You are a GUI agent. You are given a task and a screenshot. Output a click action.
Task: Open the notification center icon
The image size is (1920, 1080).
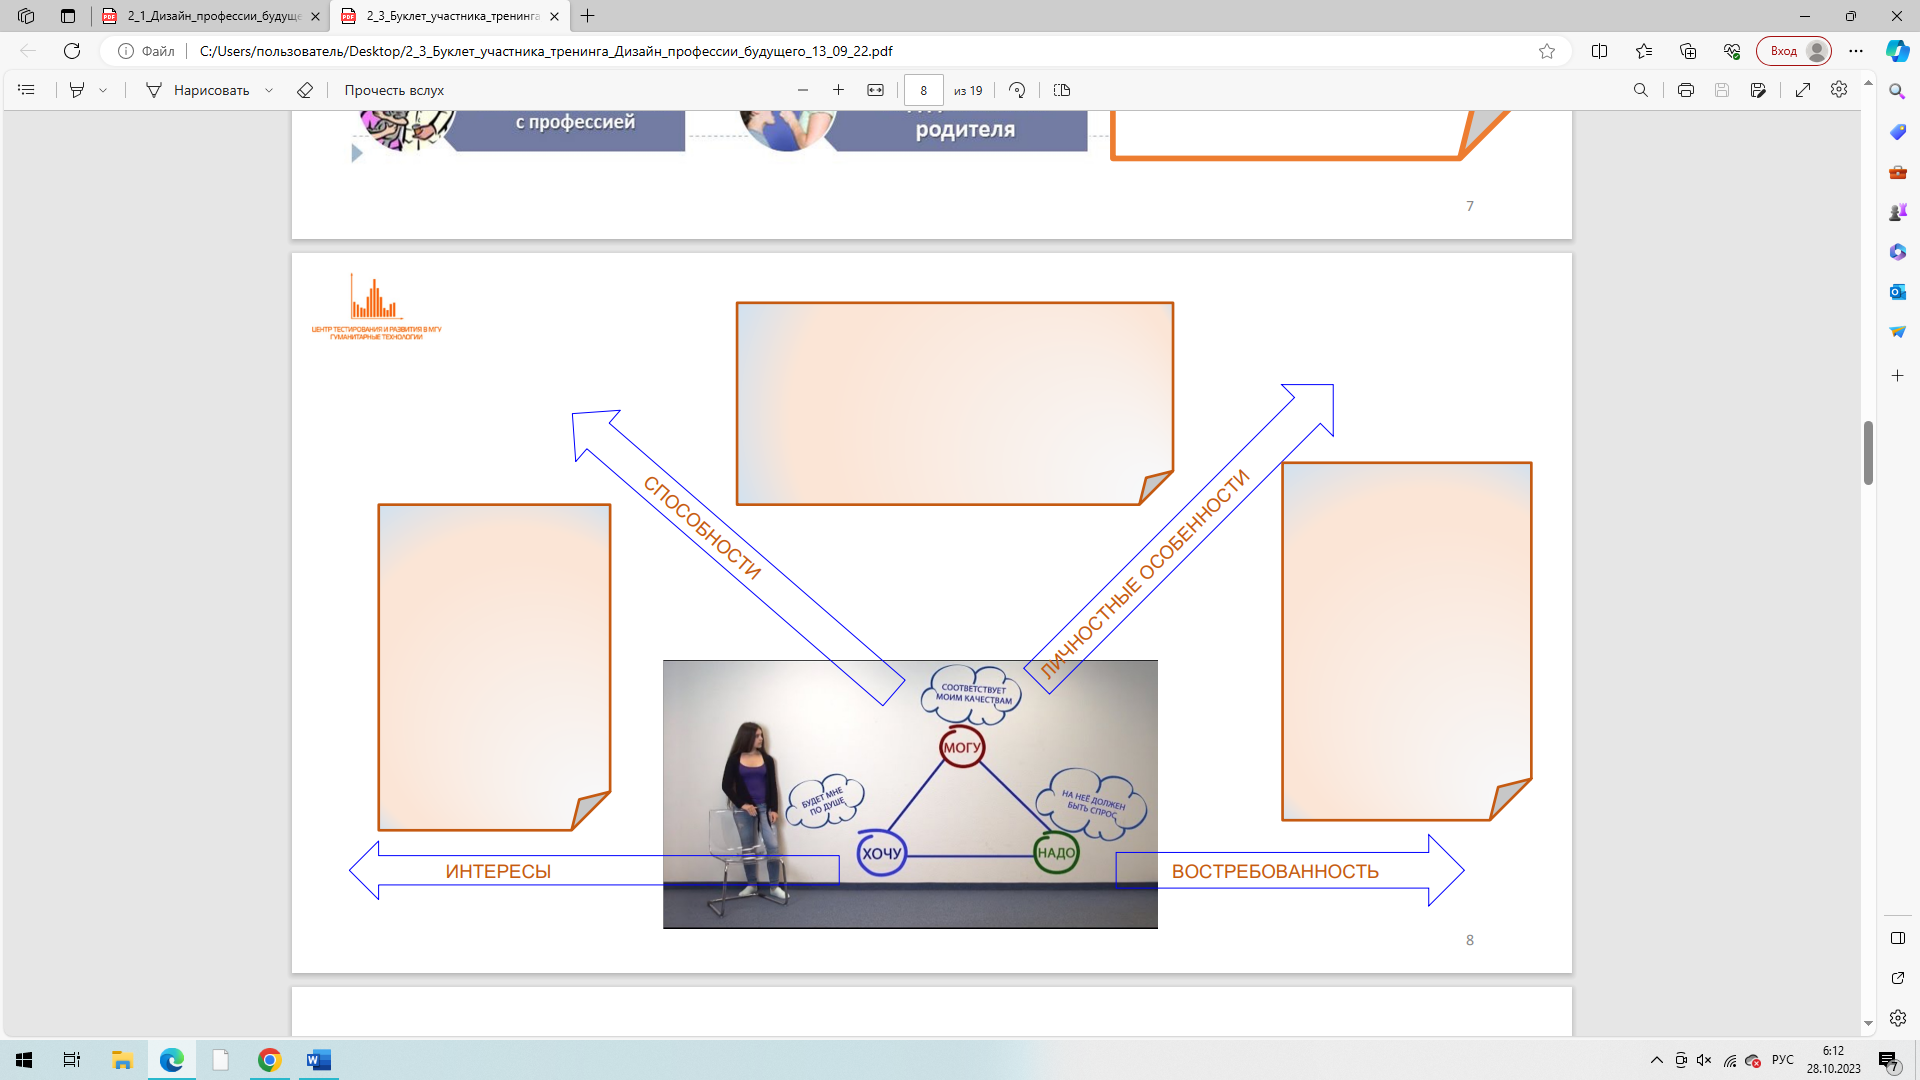[x=1888, y=1061]
